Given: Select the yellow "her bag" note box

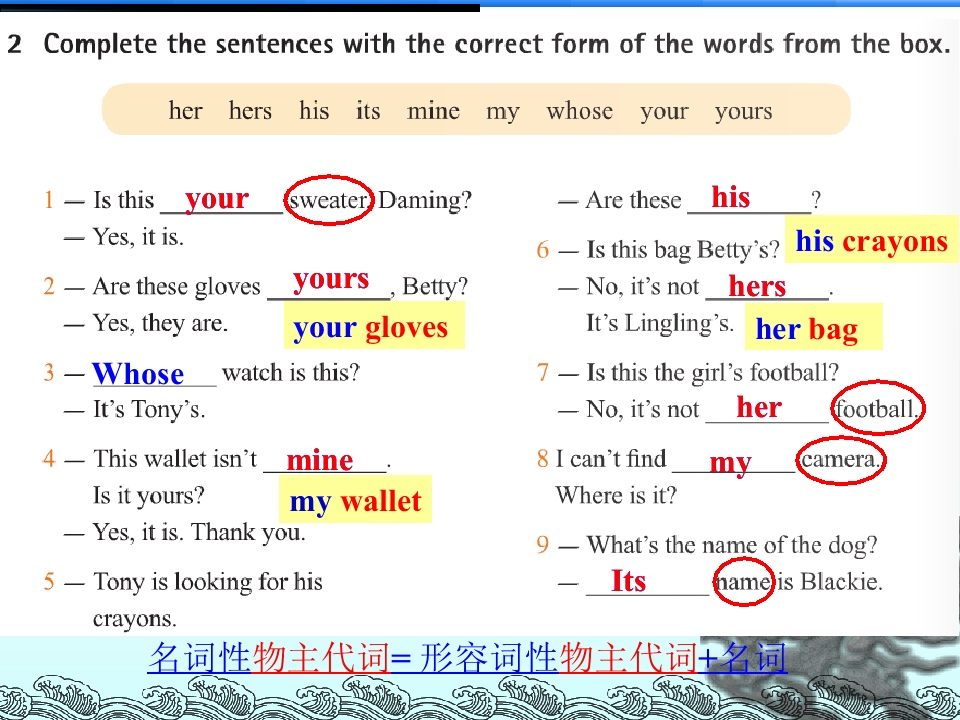Looking at the screenshot, I should click(x=806, y=328).
